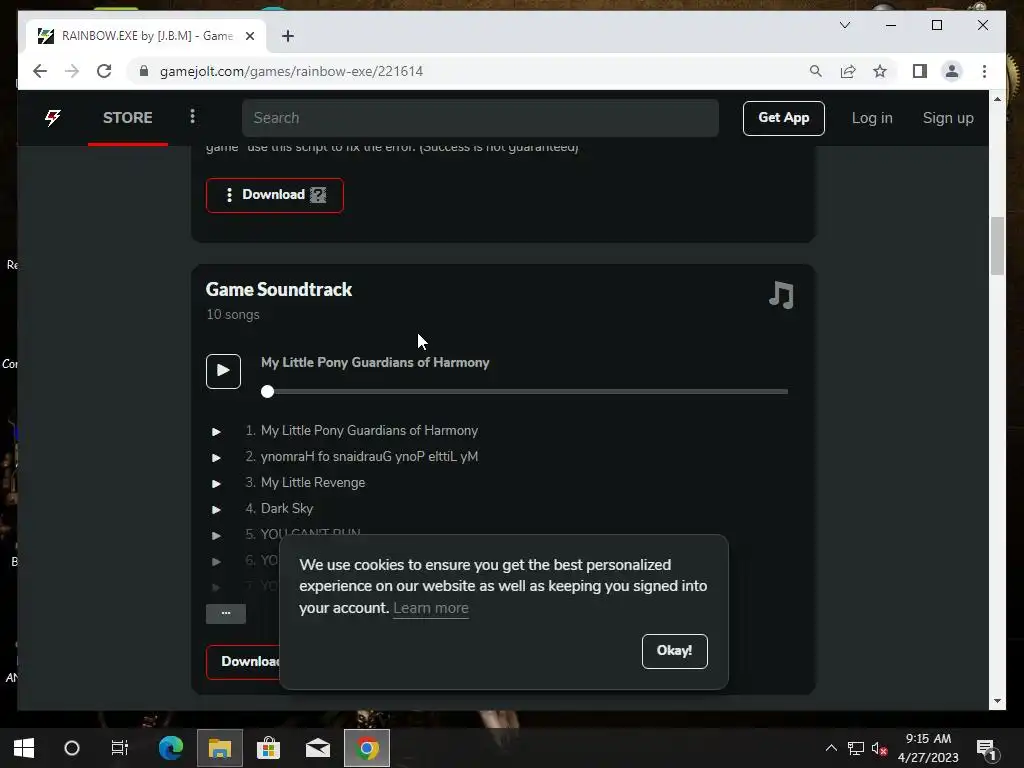Launch Microsoft Edge from taskbar
1024x768 pixels.
[170, 748]
